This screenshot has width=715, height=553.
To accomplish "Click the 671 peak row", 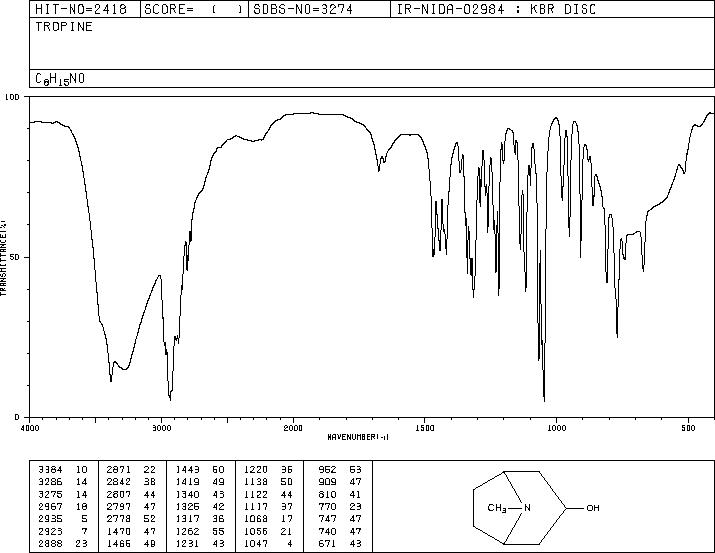I will (x=340, y=543).
